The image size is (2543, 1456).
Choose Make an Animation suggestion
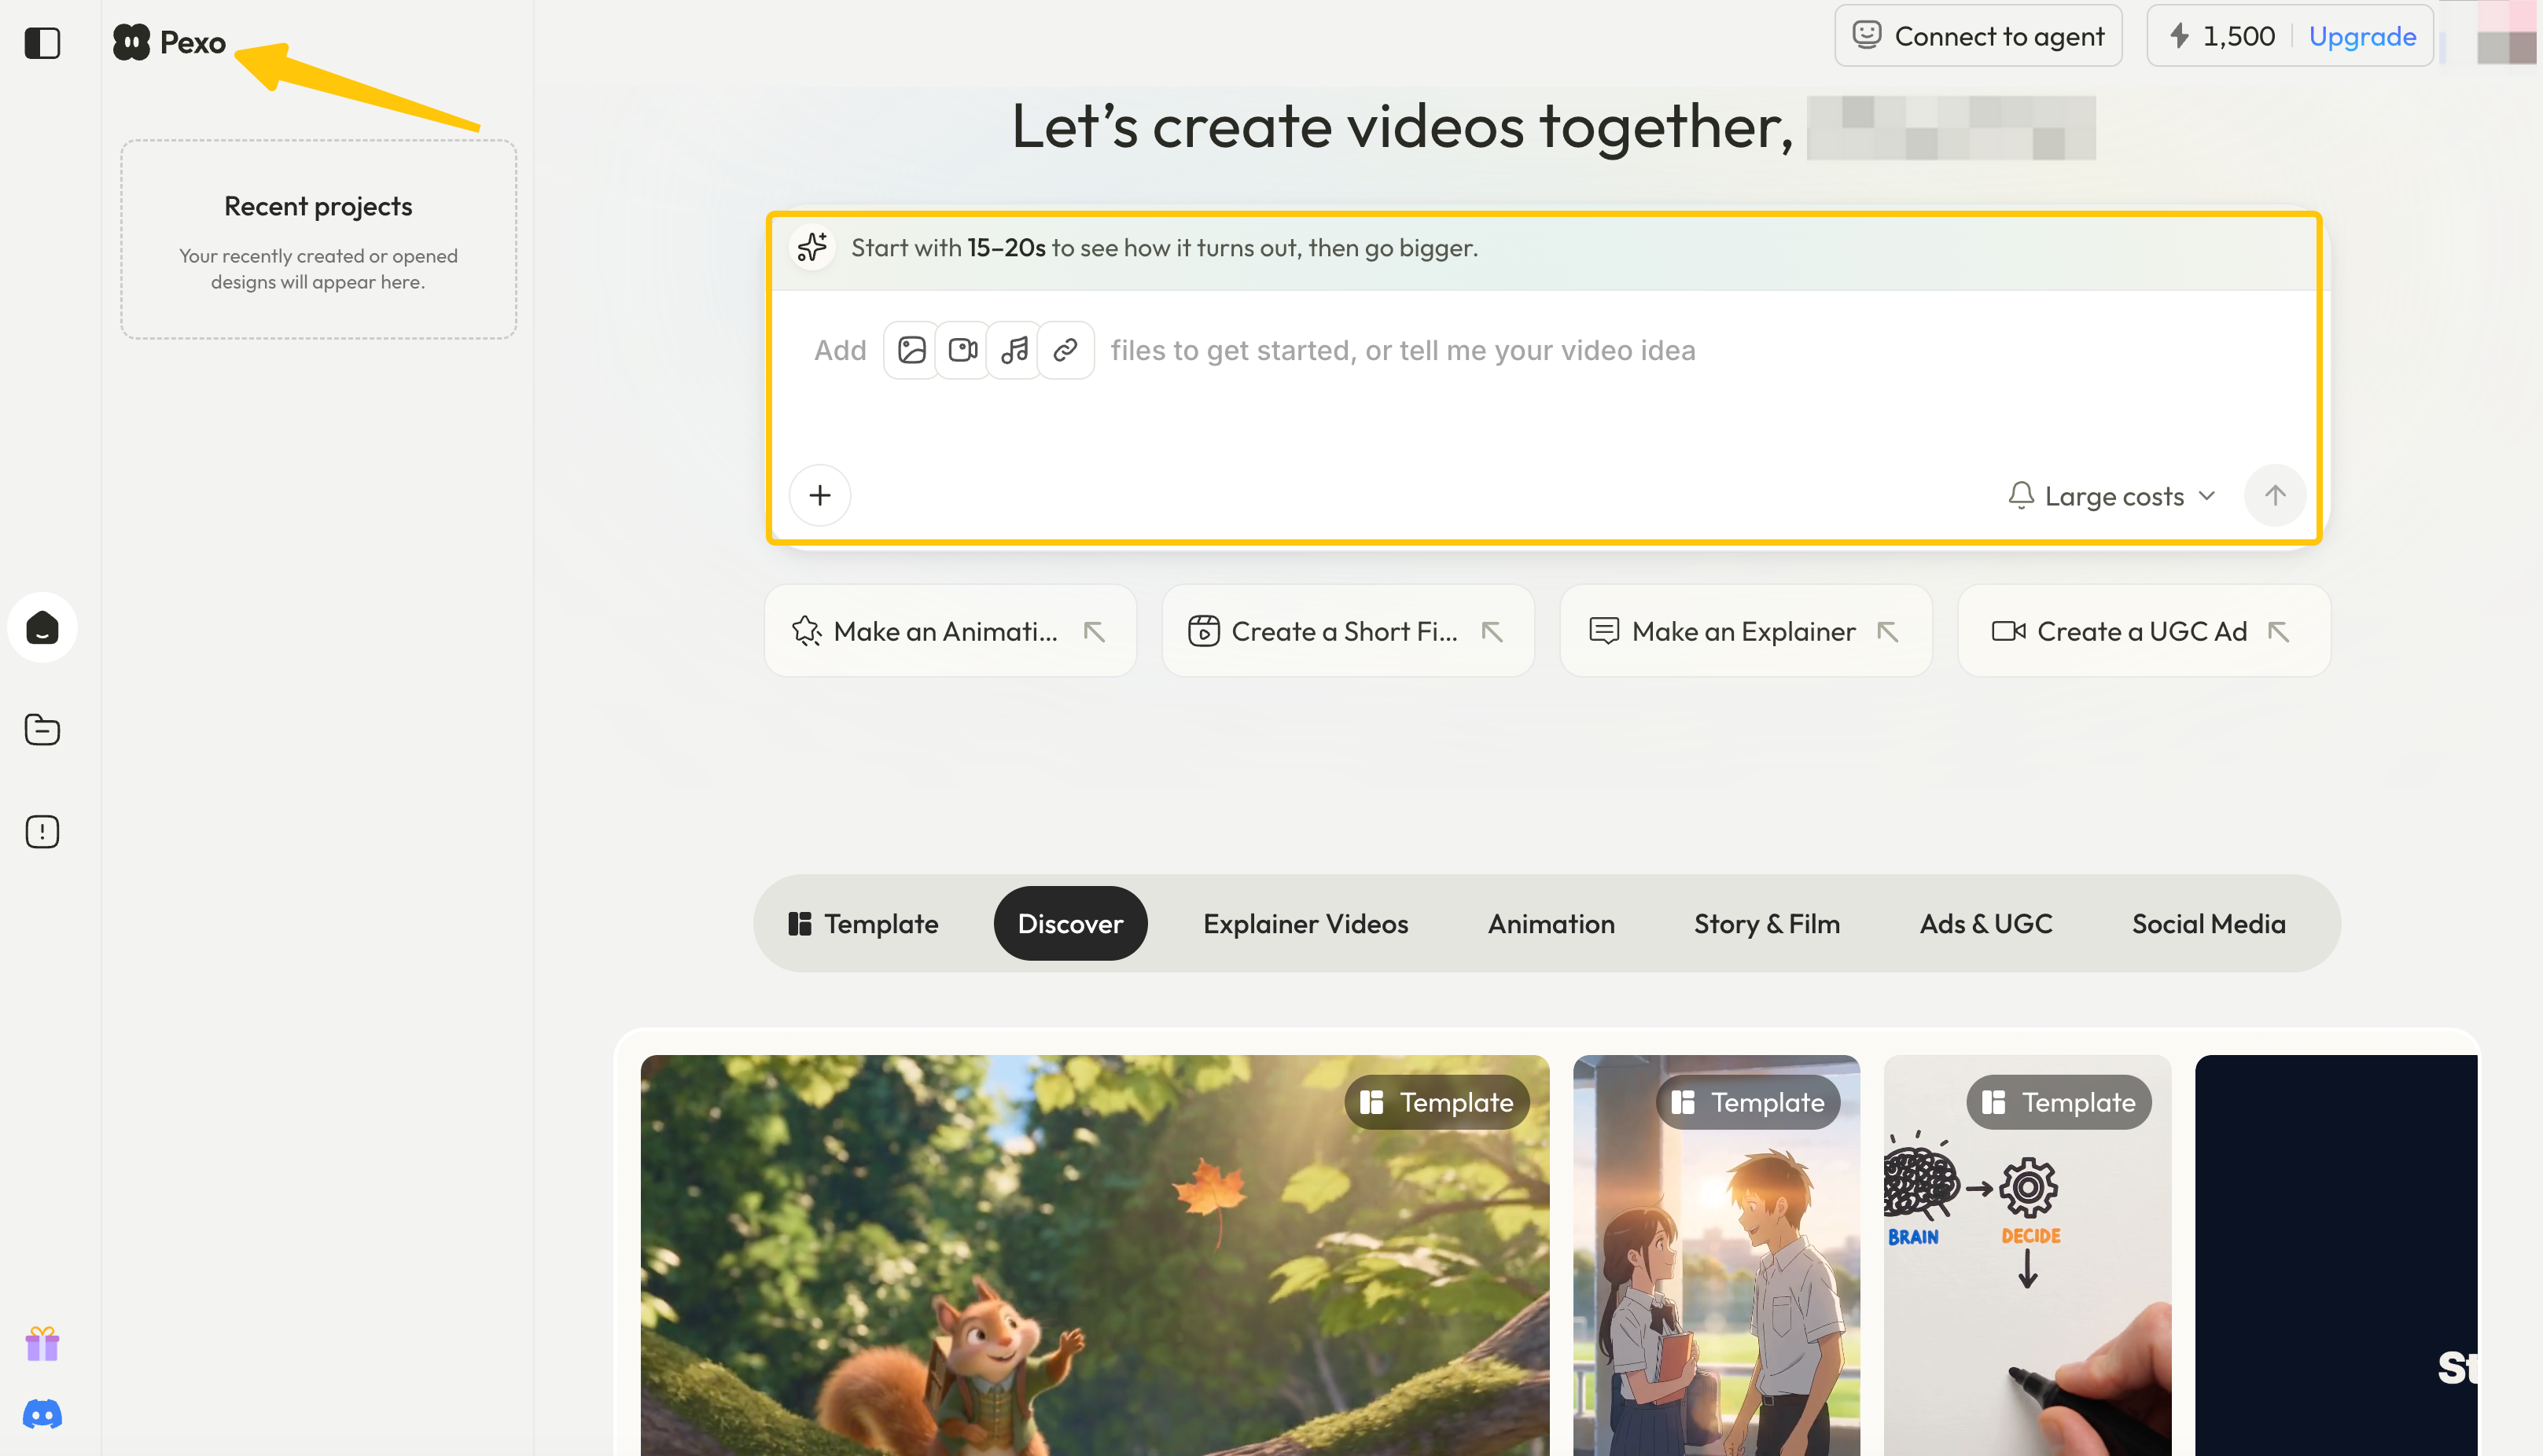coord(950,631)
